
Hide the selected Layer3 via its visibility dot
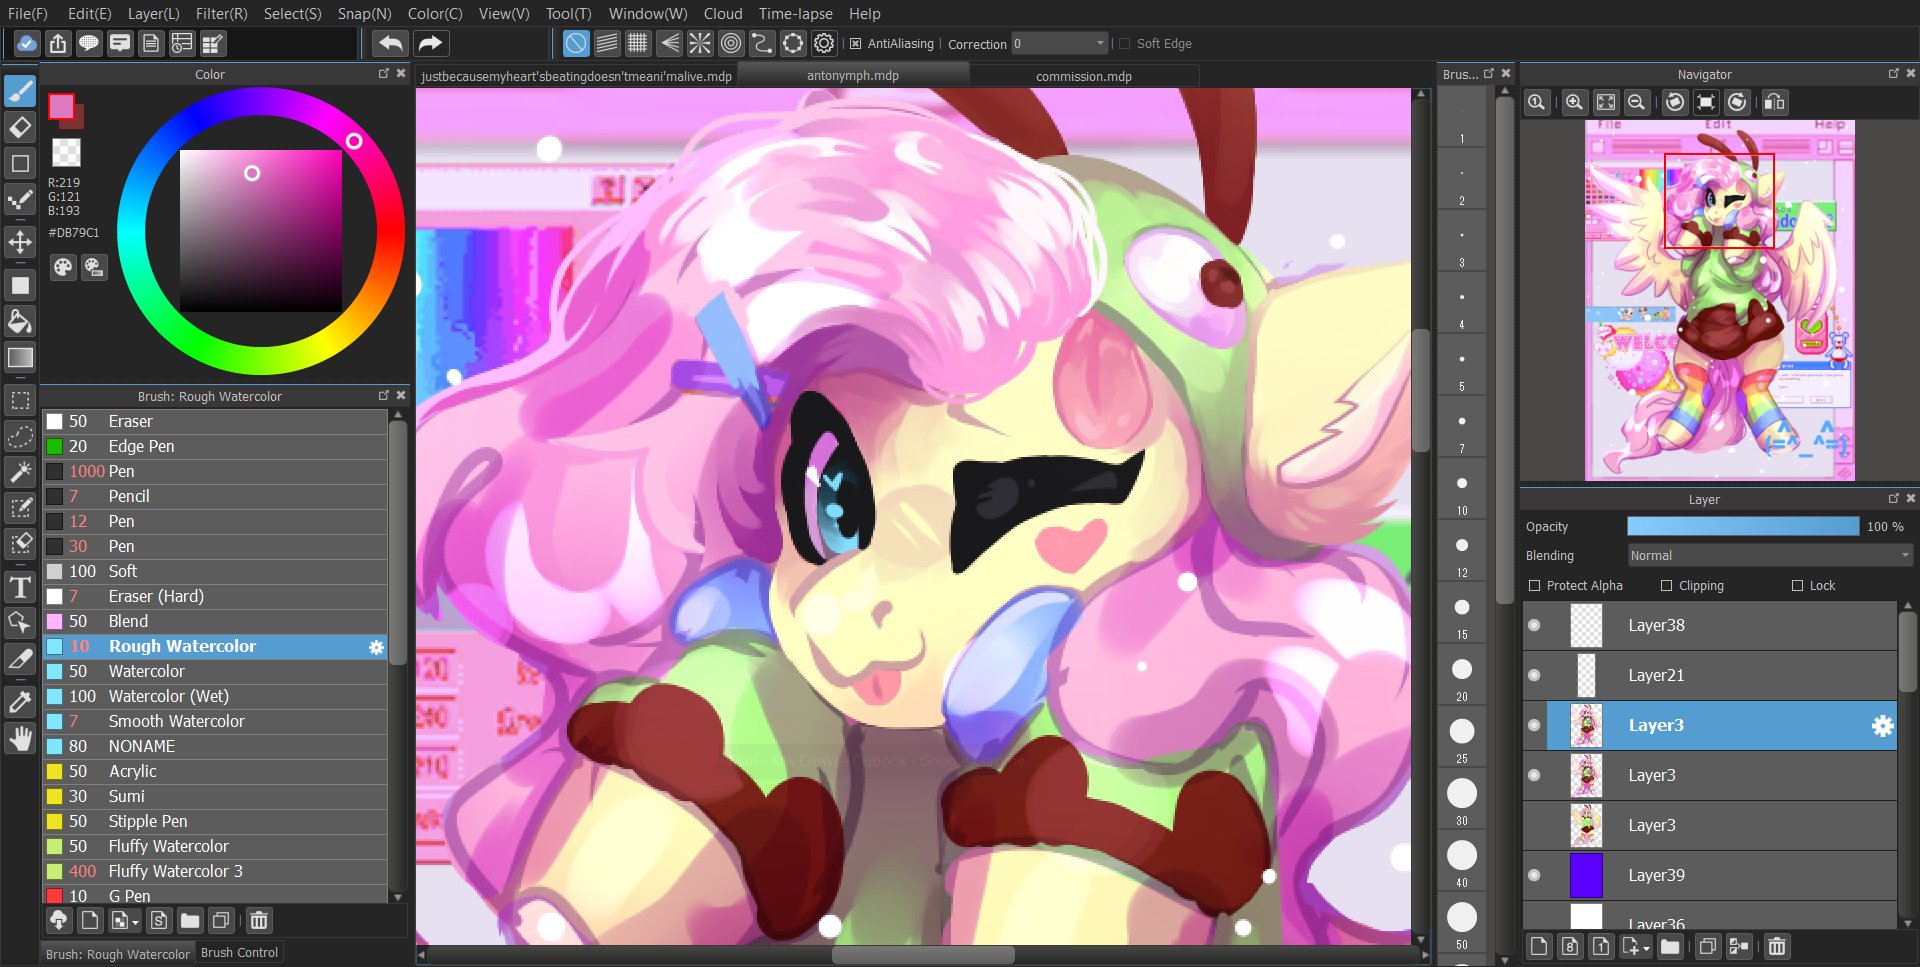[x=1534, y=726]
